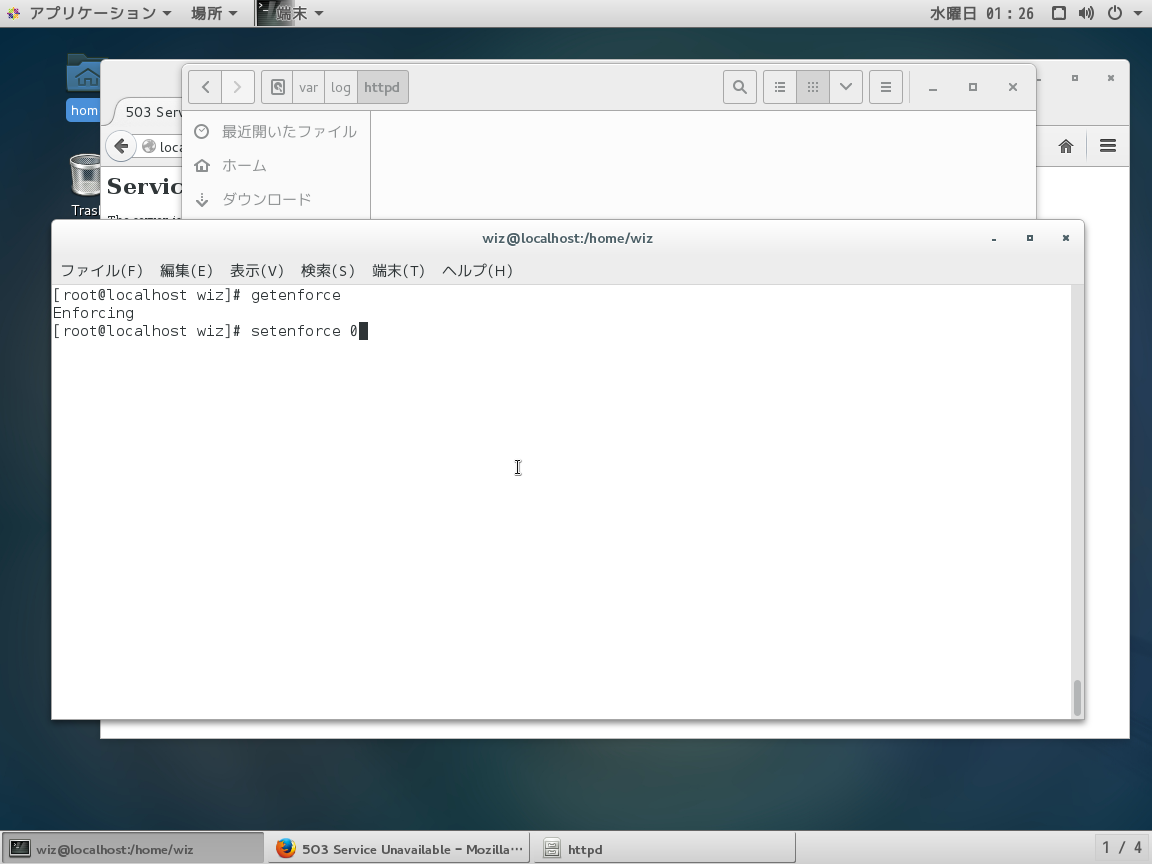Open Firefox hamburger menu
The image size is (1152, 864).
point(1108,146)
